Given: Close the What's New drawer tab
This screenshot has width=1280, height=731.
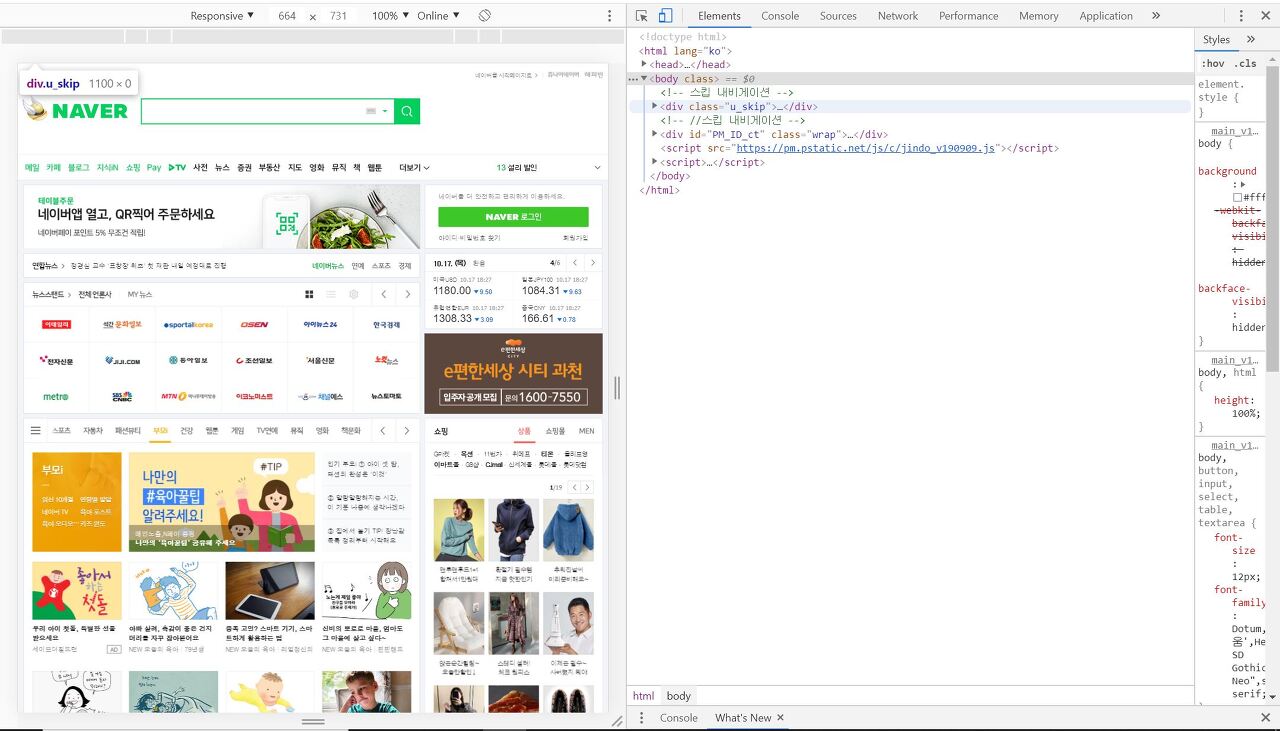Looking at the screenshot, I should (780, 718).
